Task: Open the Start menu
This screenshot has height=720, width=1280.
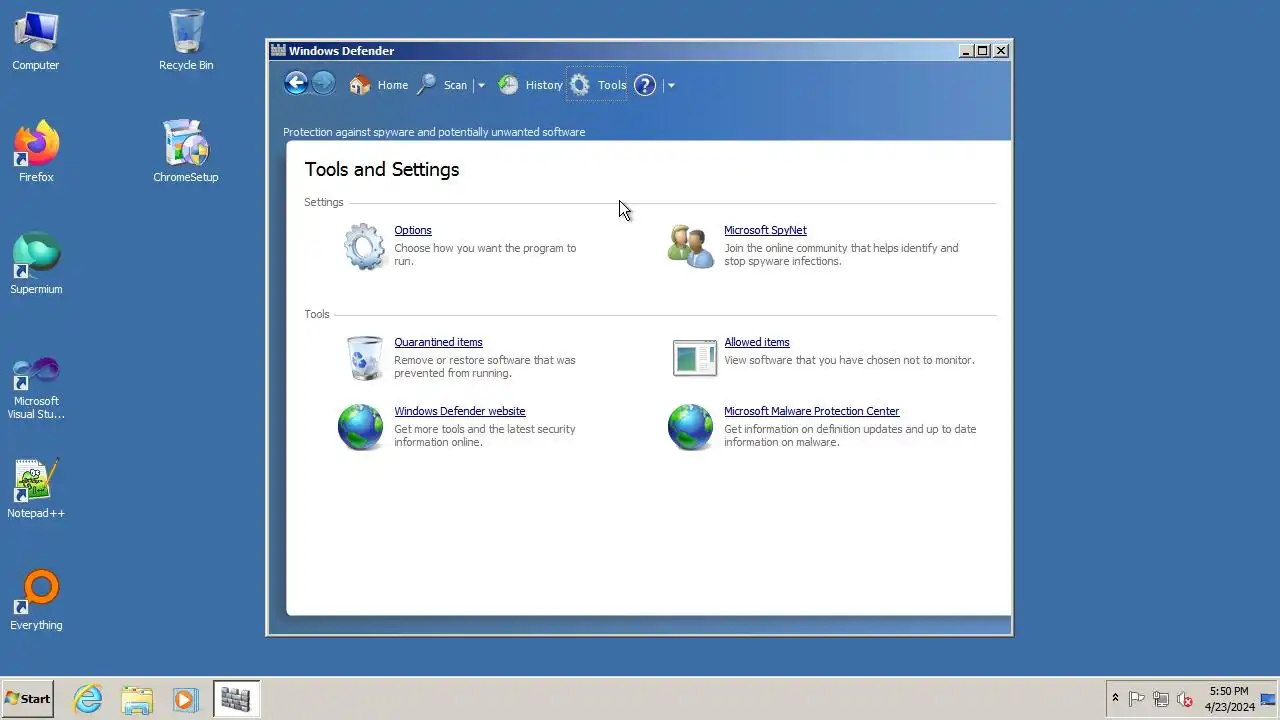Action: pos(27,699)
